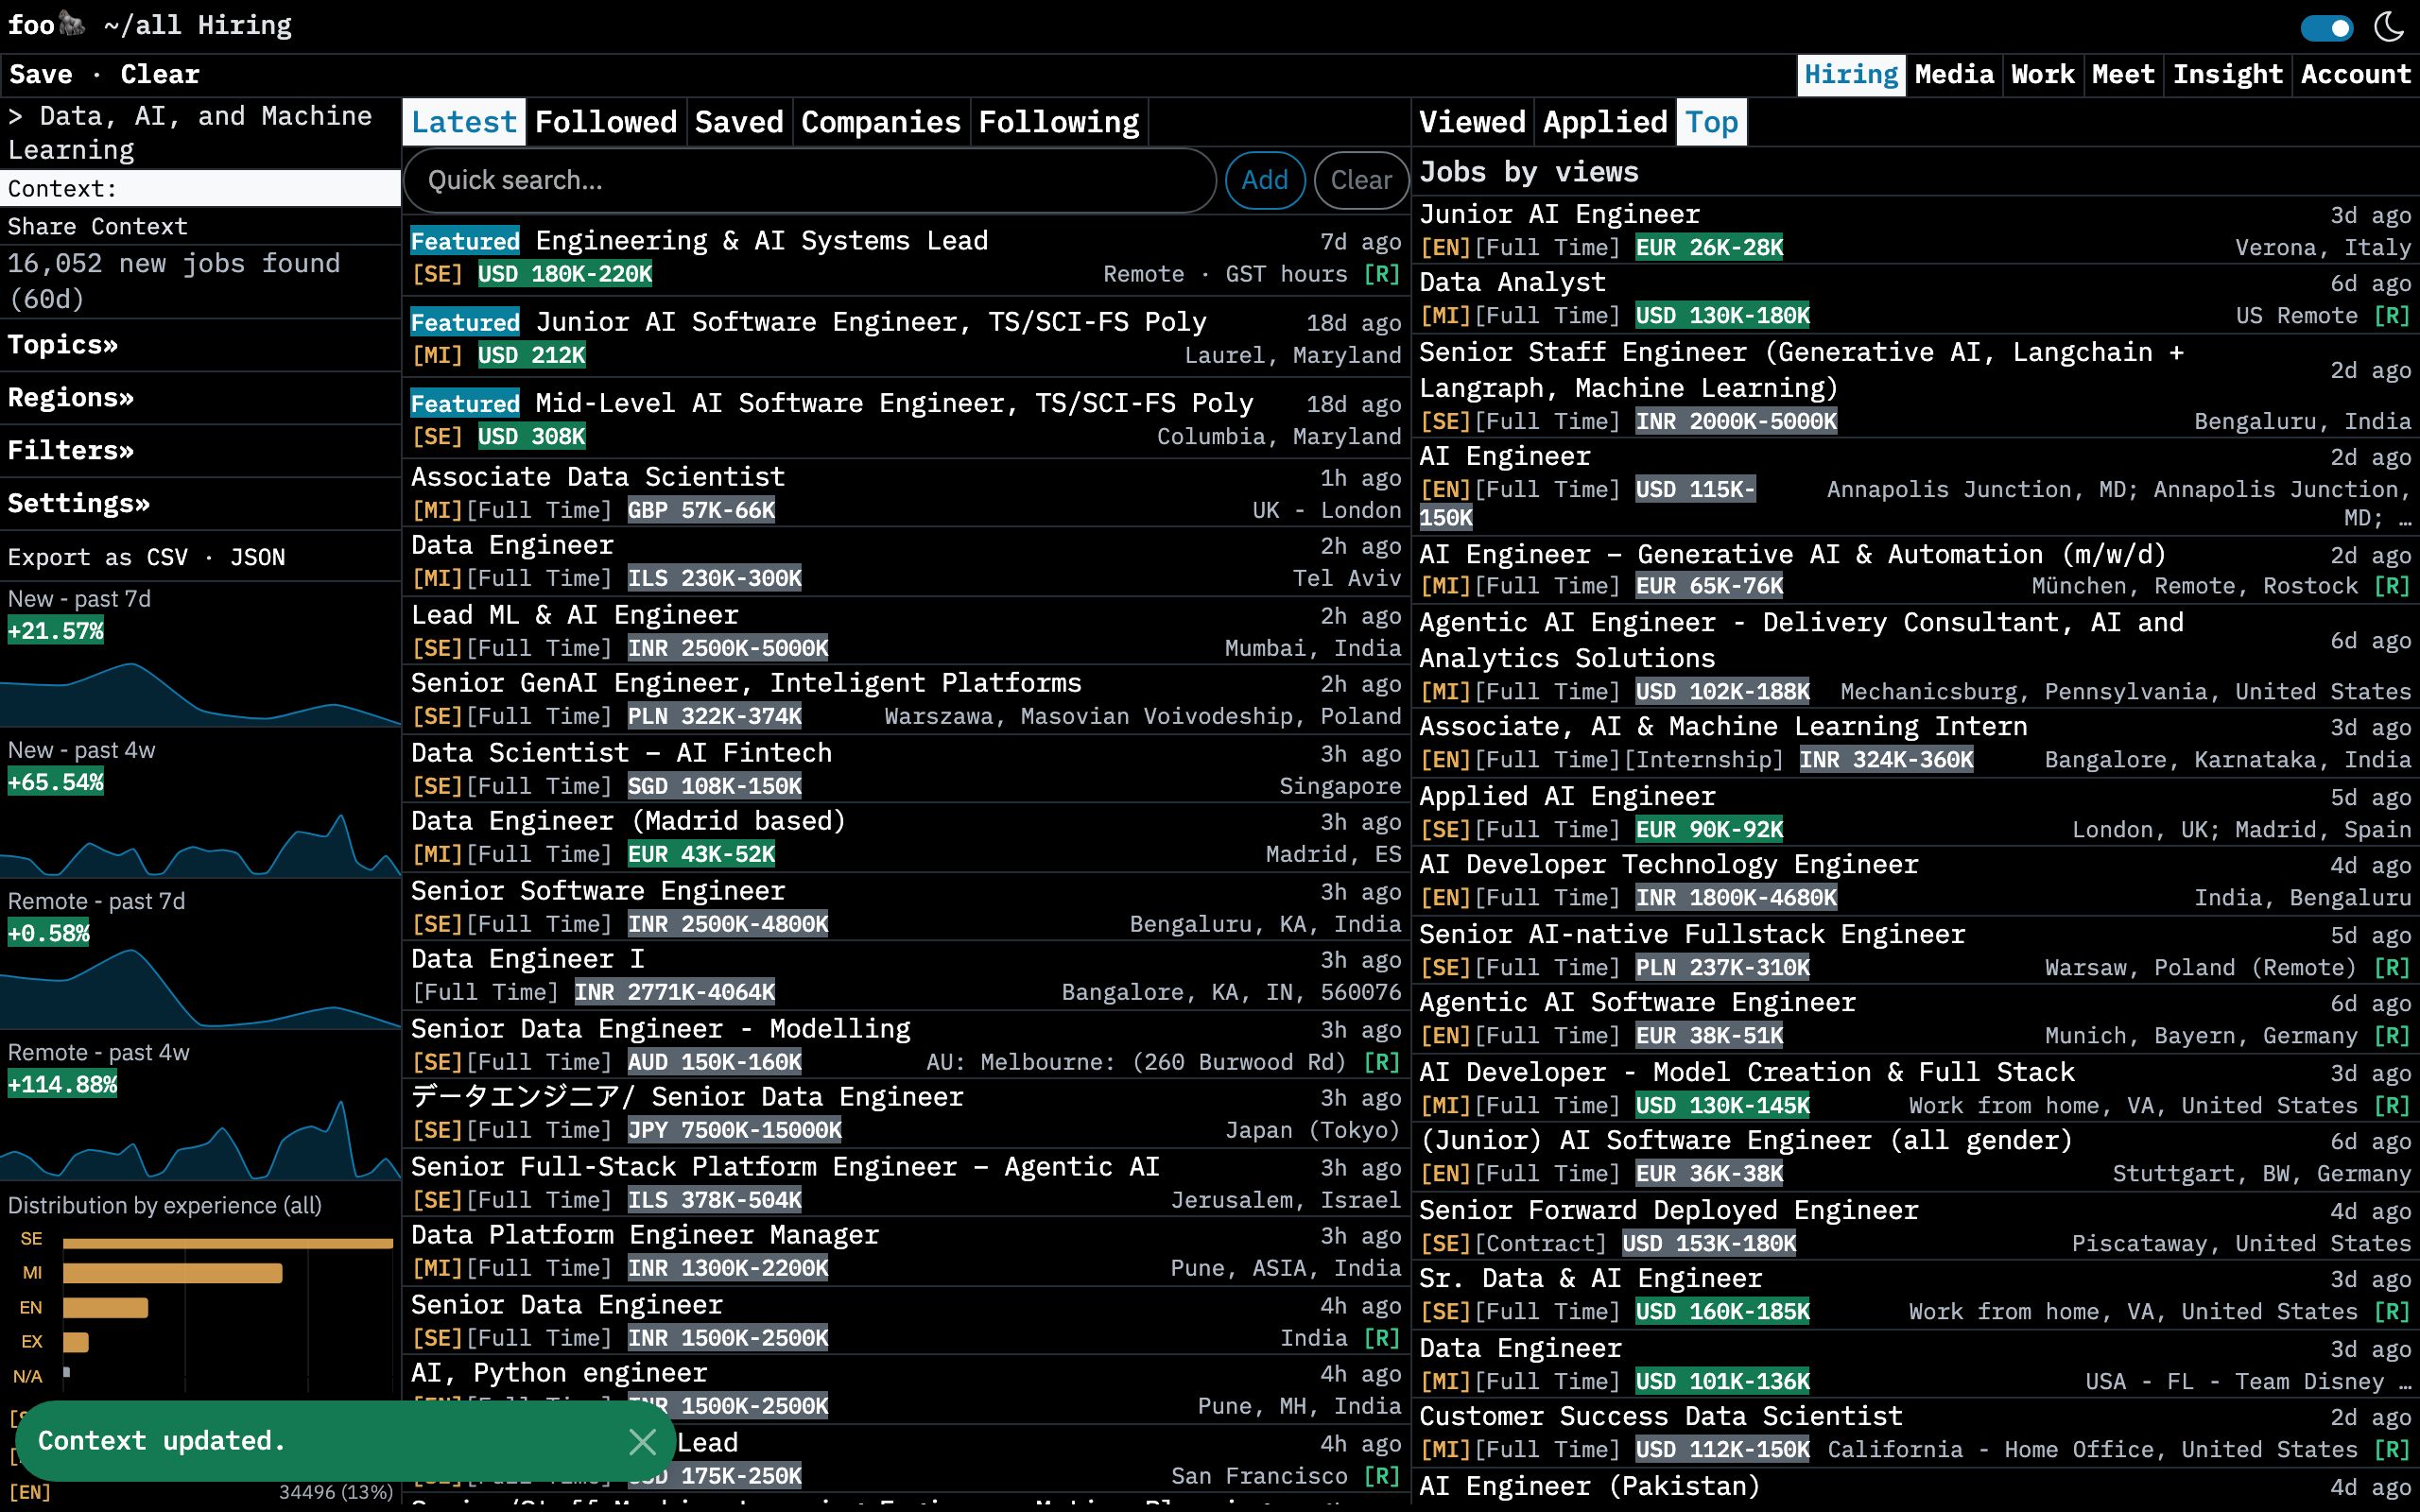Click the foo gorilla logo icon

pos(72,23)
